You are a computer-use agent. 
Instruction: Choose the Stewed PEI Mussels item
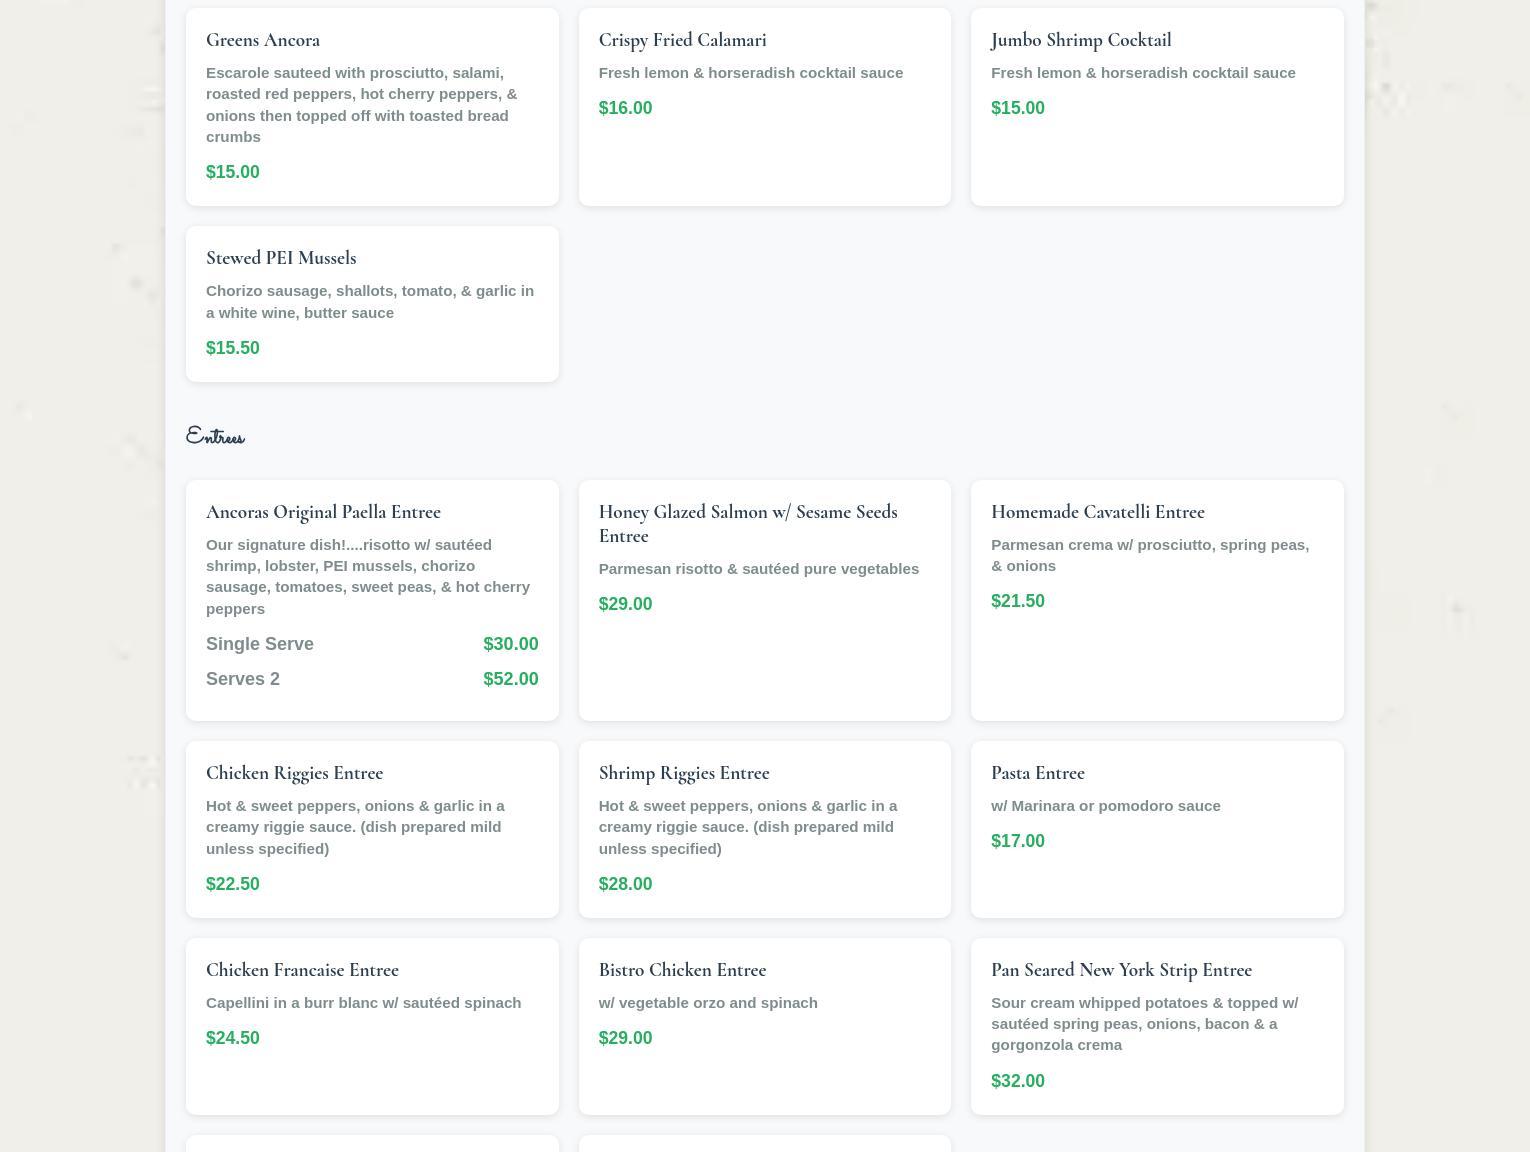point(281,258)
